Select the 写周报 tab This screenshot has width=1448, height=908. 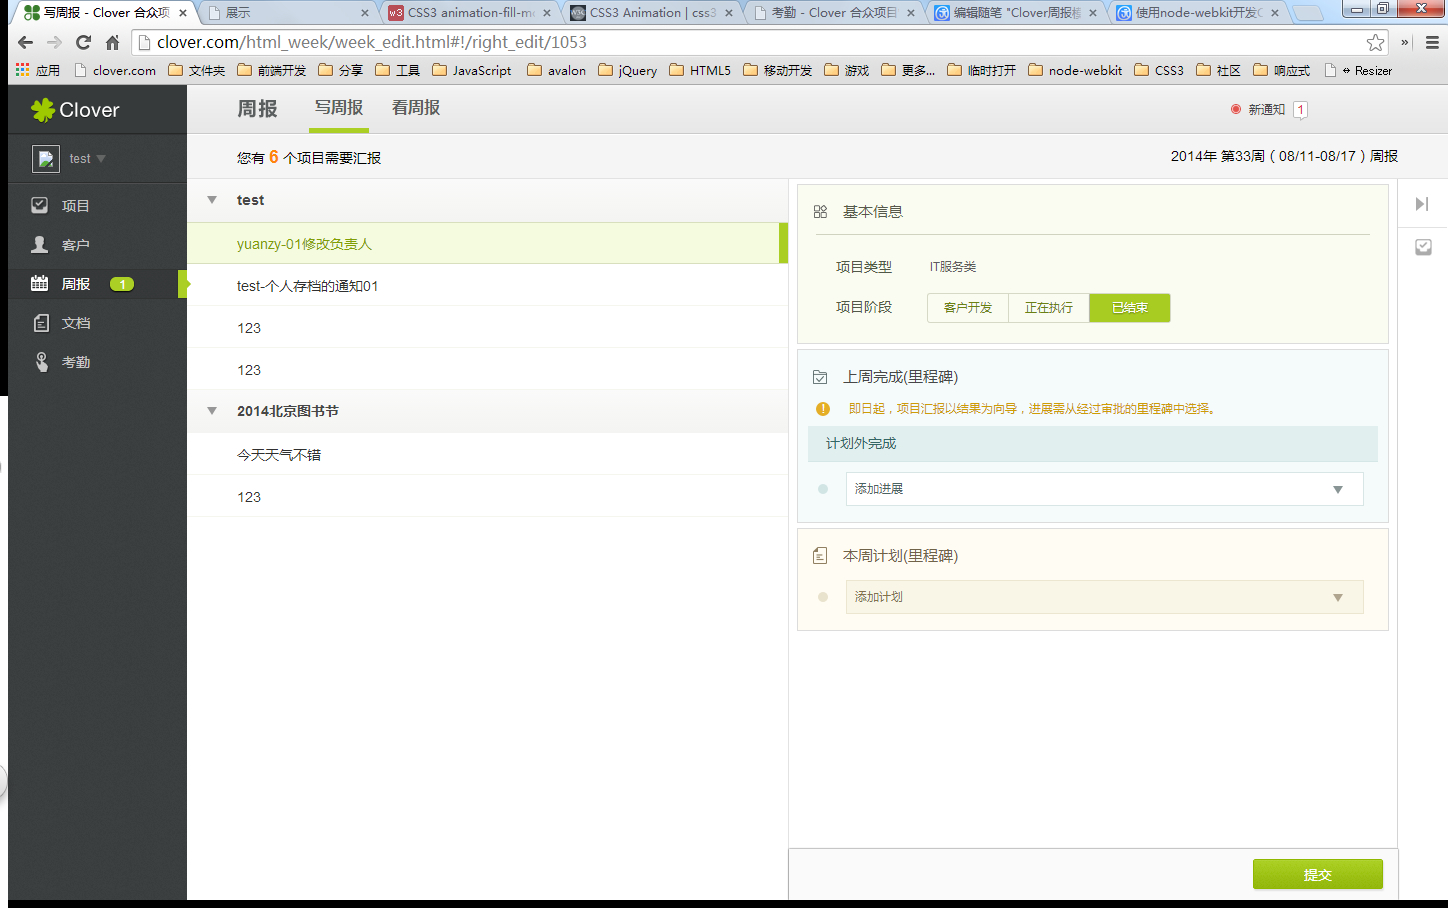339,108
